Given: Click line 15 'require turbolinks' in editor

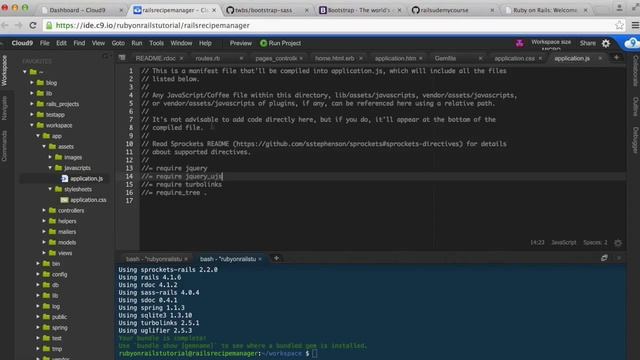Looking at the screenshot, I should coord(182,184).
